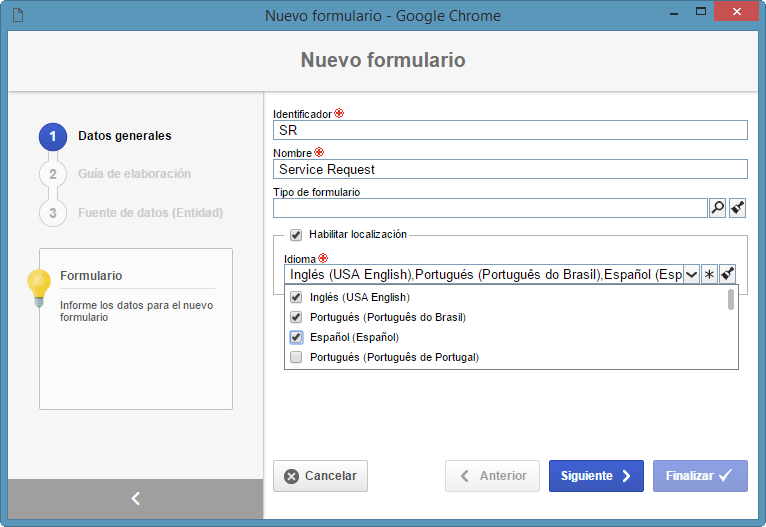This screenshot has width=766, height=527.
Task: Click the Siguiente button
Action: (596, 476)
